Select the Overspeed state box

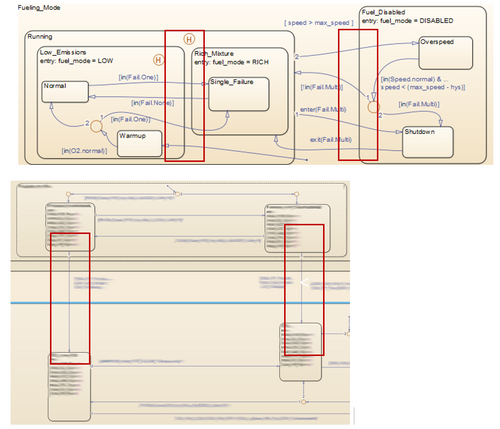pos(446,53)
